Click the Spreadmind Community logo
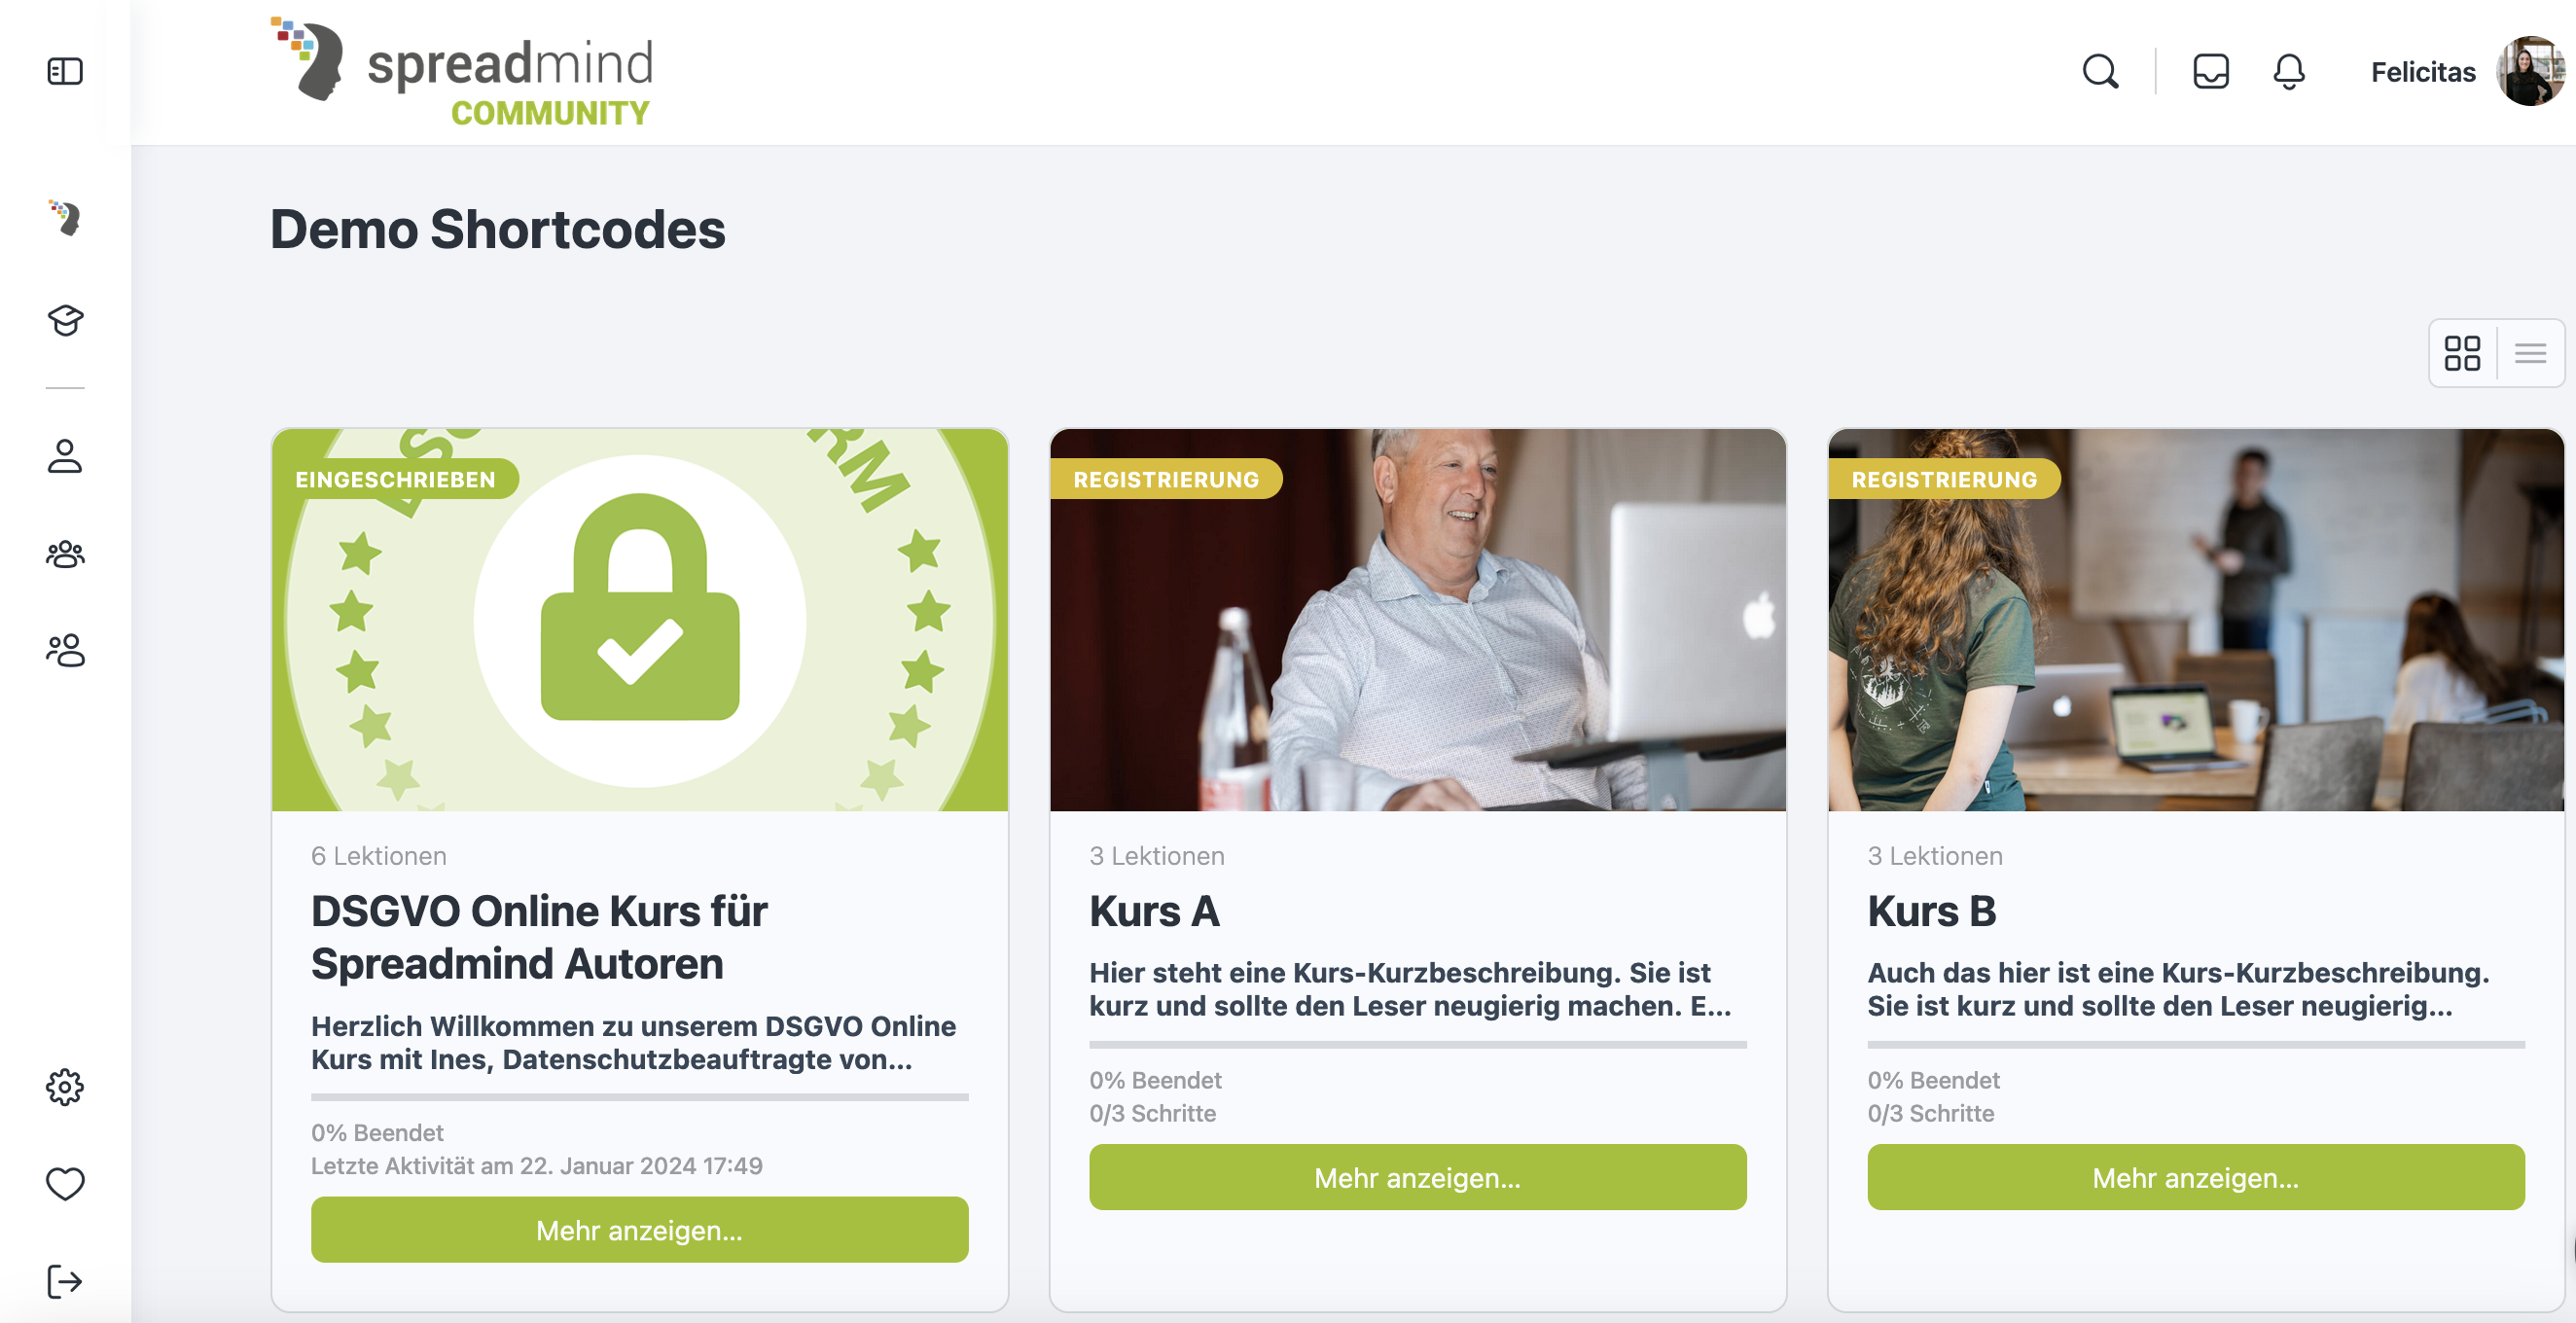Screen dimensions: 2576x1323 (x=462, y=72)
